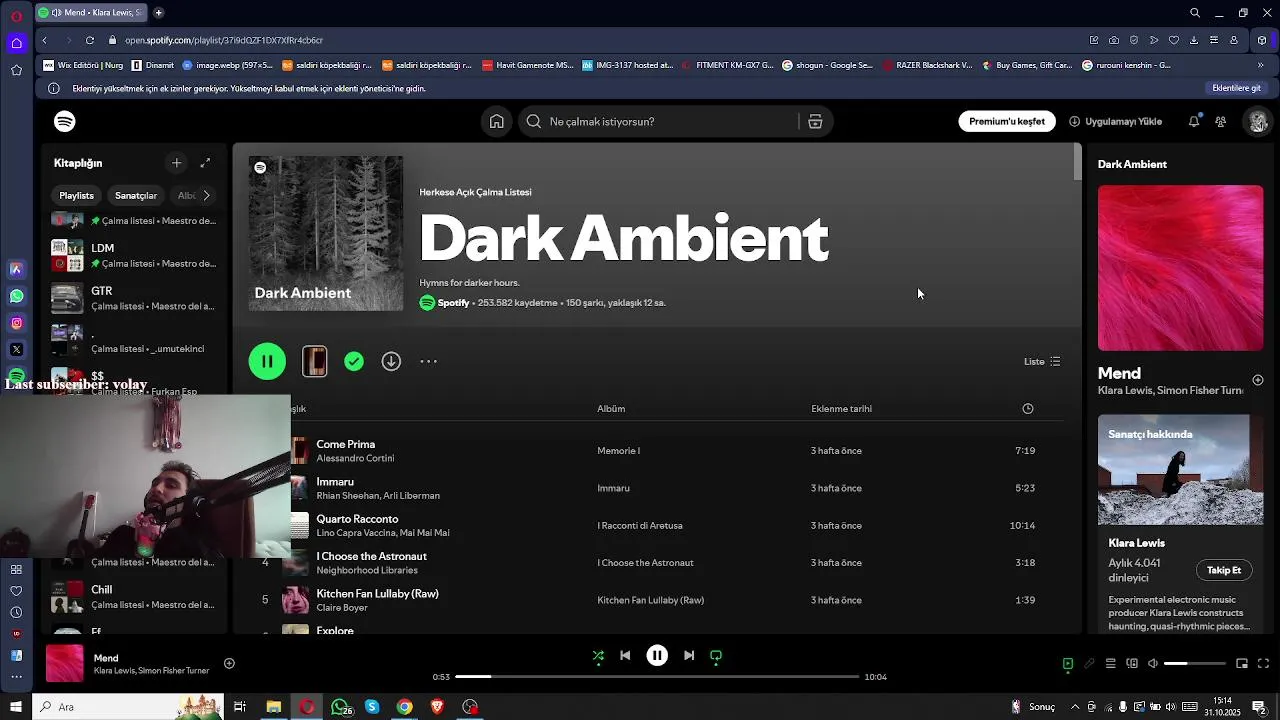Click the Dark Ambient cover thumbnail

point(326,233)
